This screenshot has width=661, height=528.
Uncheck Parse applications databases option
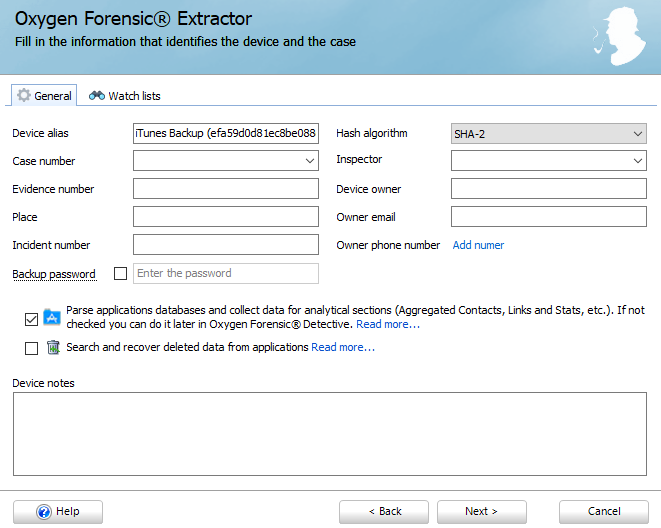31,319
